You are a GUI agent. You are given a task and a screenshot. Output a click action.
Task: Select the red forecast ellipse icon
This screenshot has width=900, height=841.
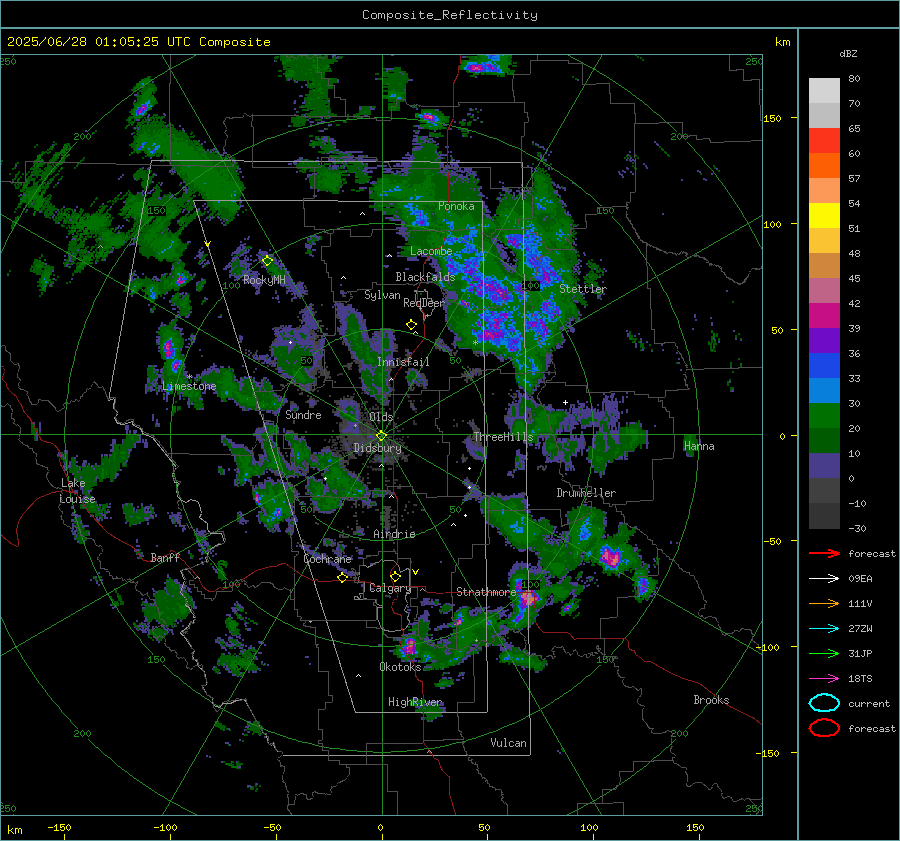pyautogui.click(x=824, y=728)
